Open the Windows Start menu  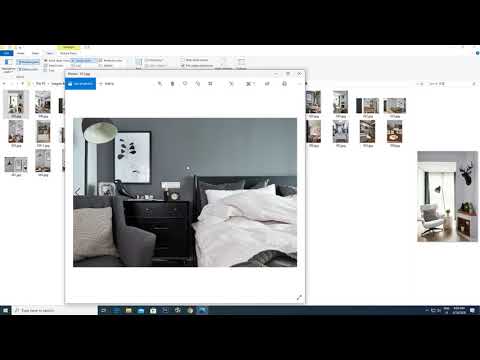[x=6, y=310]
